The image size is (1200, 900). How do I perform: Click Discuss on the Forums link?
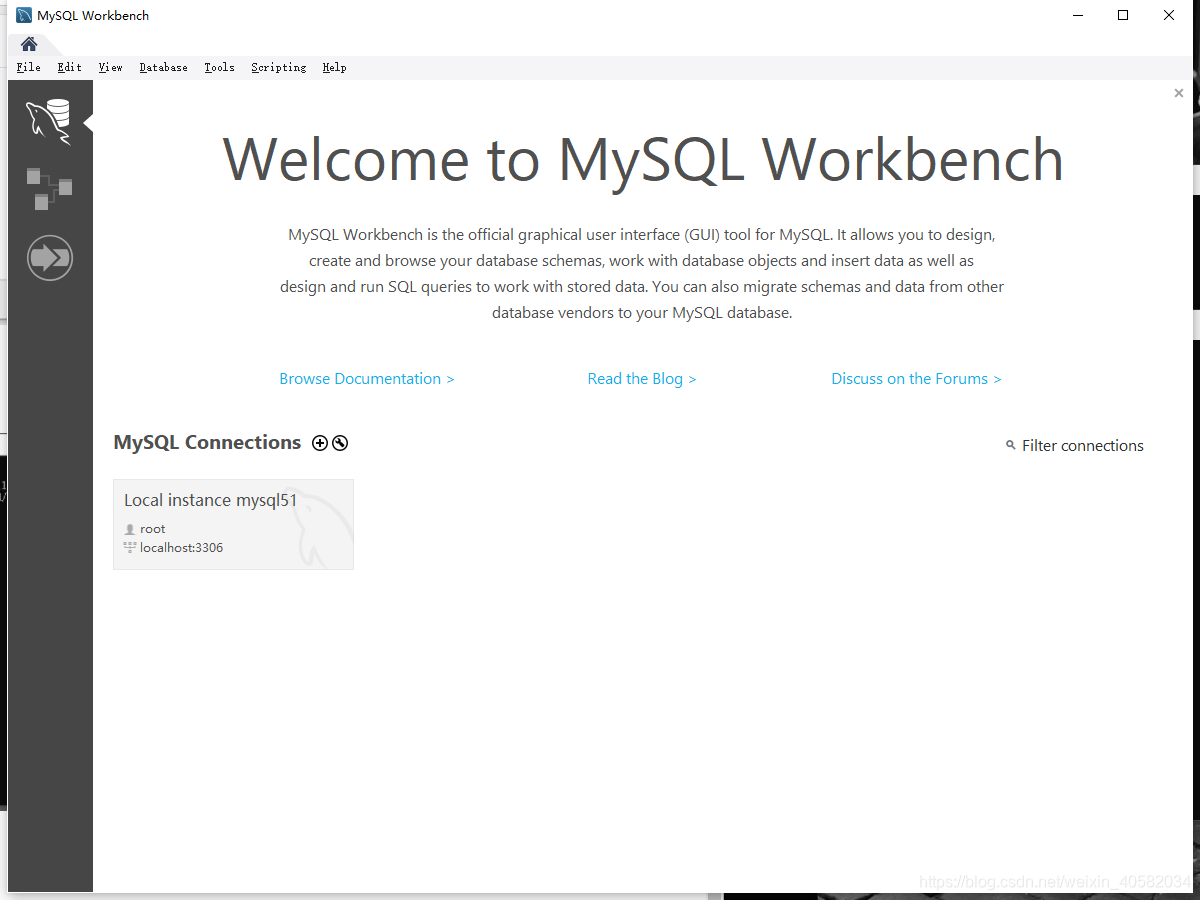pos(916,379)
